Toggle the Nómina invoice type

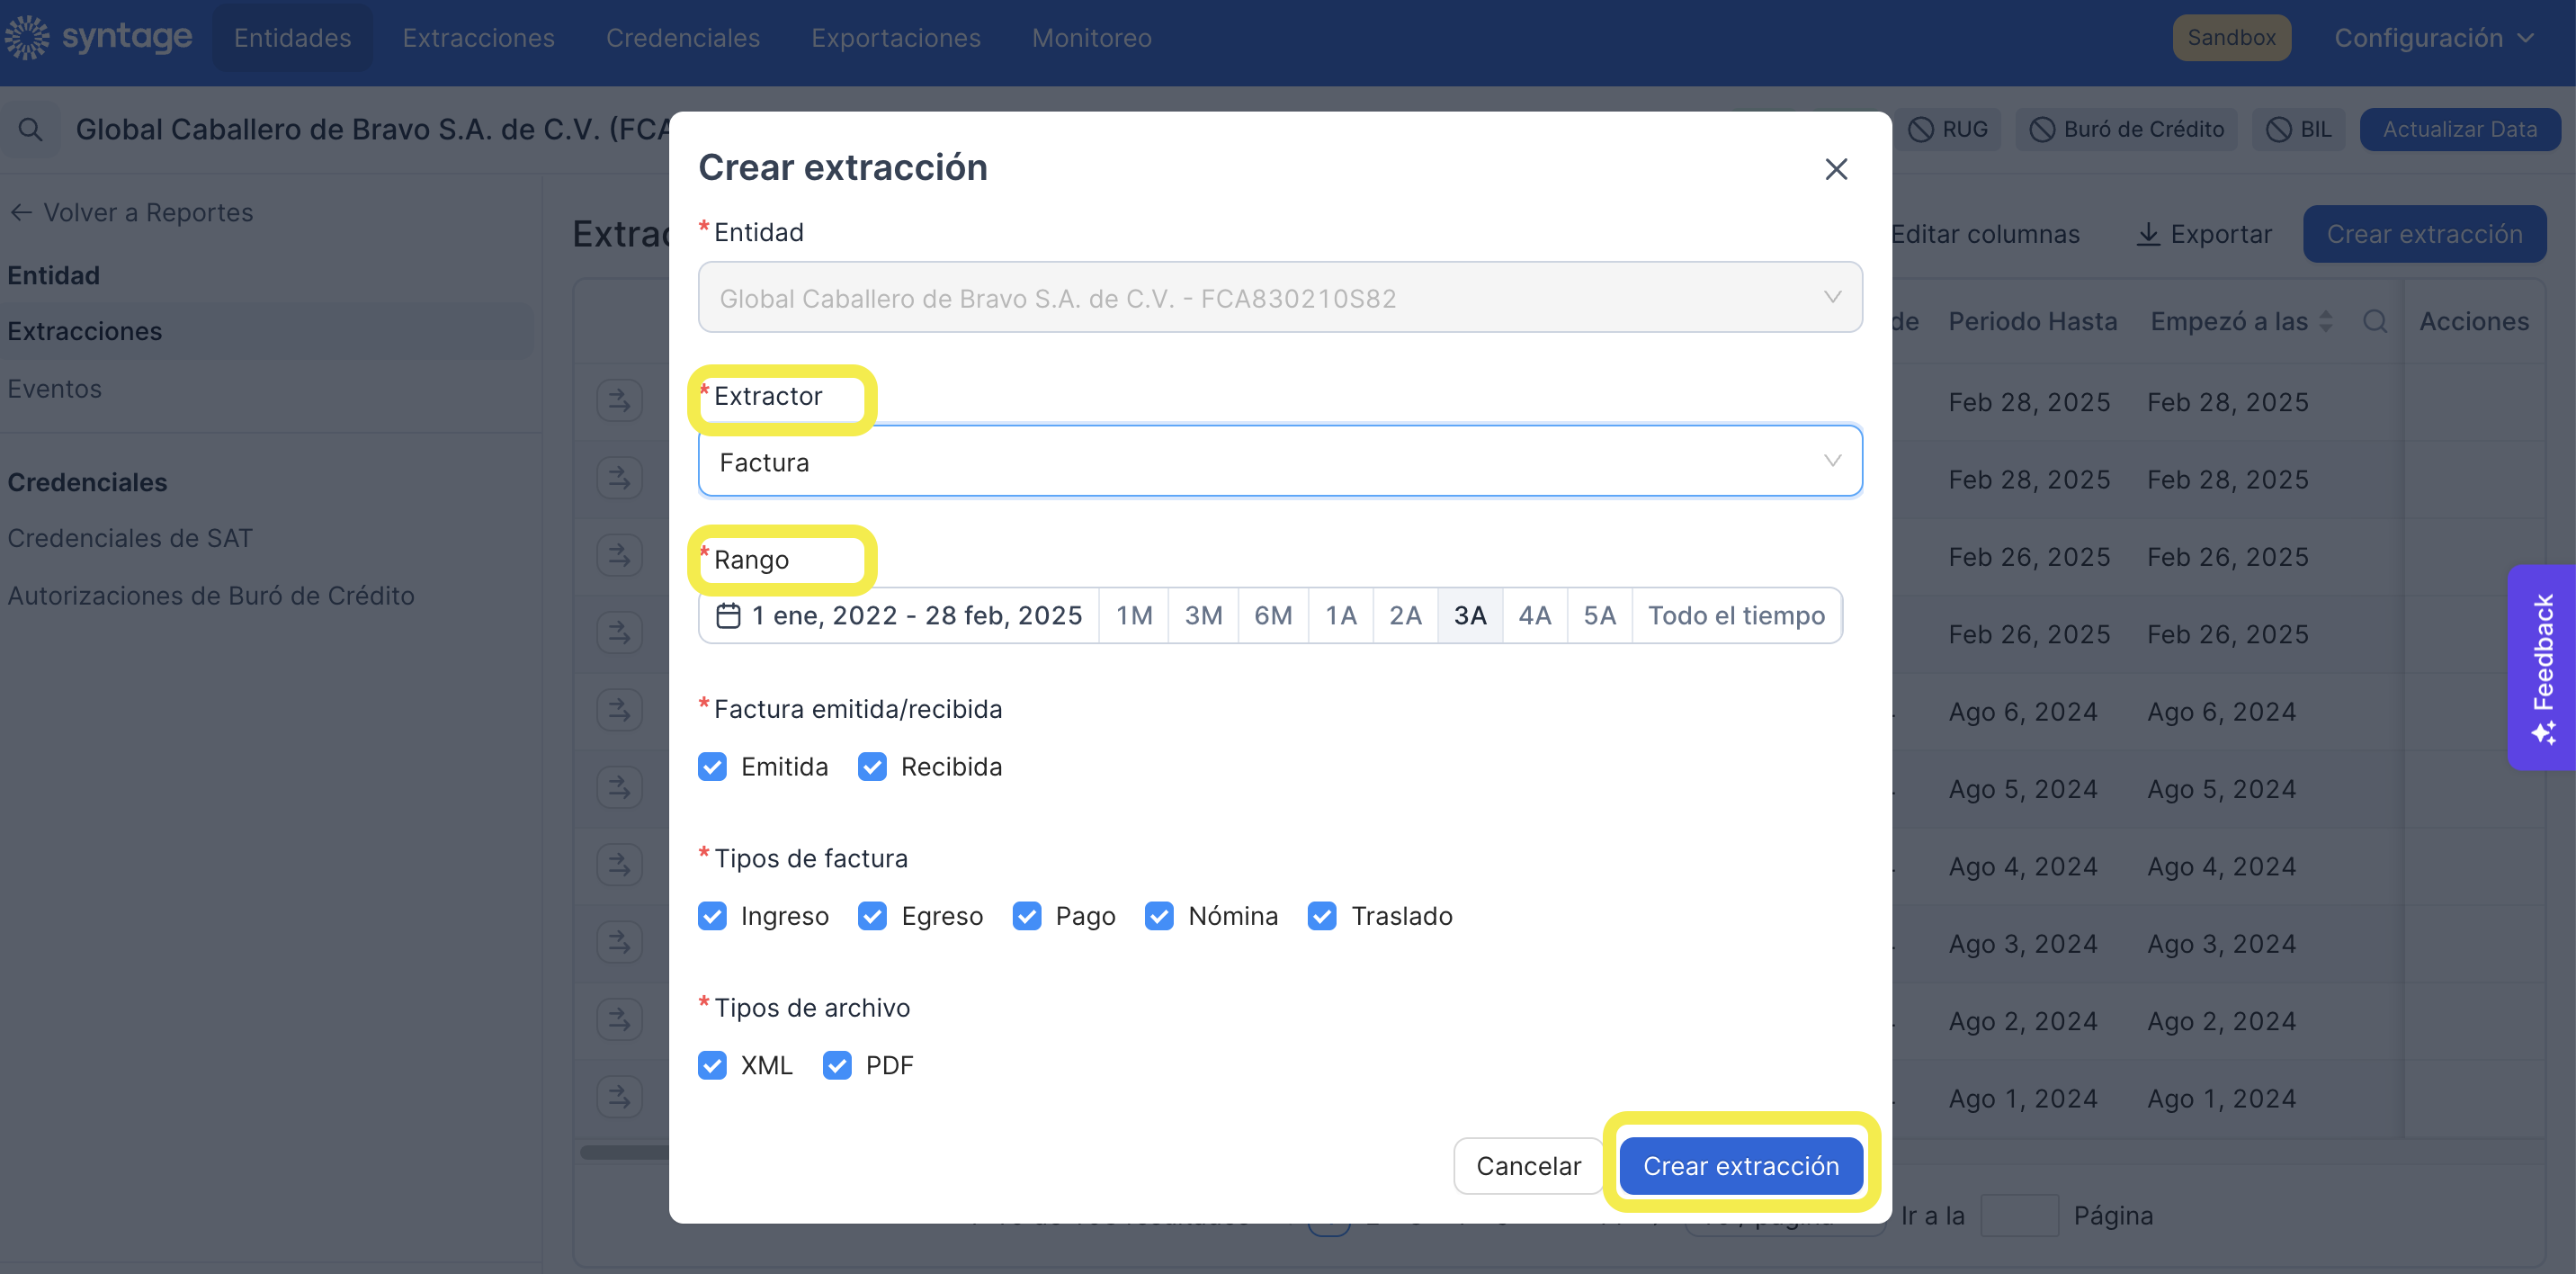pyautogui.click(x=1159, y=916)
